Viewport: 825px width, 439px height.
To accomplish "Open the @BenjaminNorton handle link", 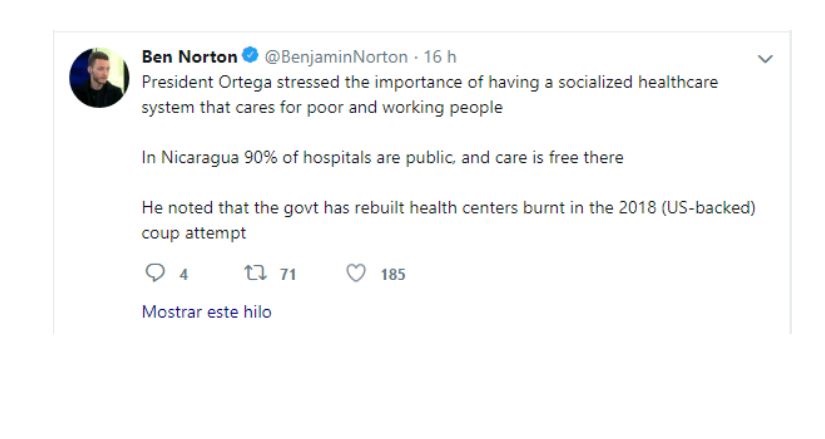I will (336, 57).
